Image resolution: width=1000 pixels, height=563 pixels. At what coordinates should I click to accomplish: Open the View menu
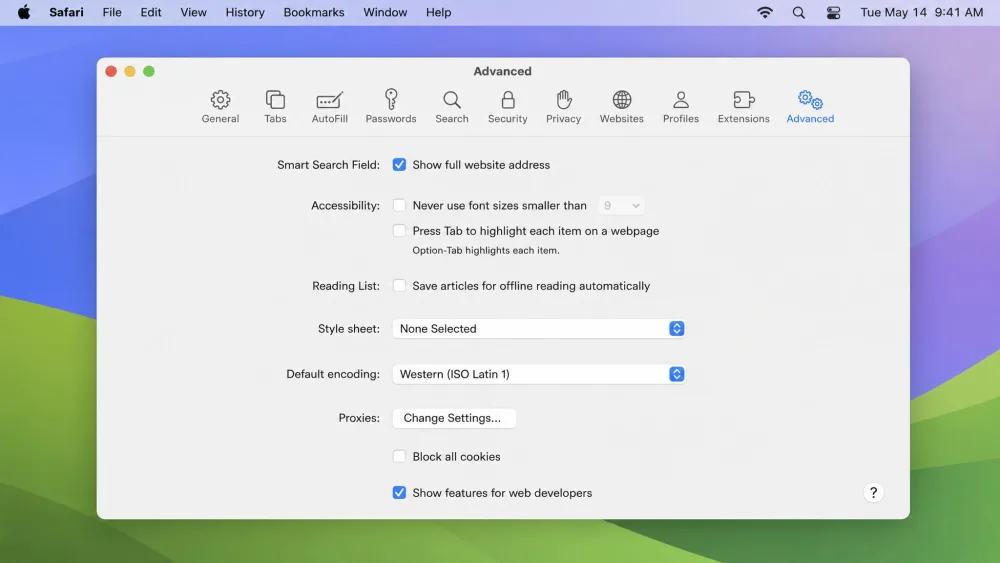[193, 12]
